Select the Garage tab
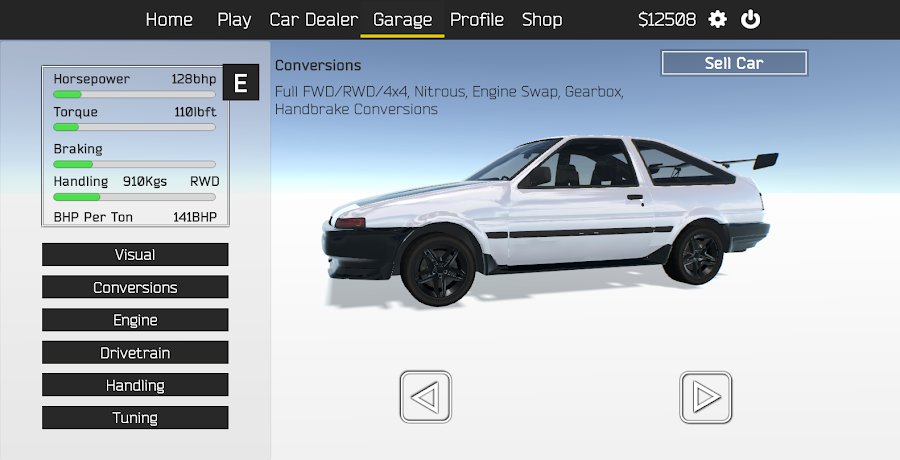The image size is (900, 460). [402, 19]
